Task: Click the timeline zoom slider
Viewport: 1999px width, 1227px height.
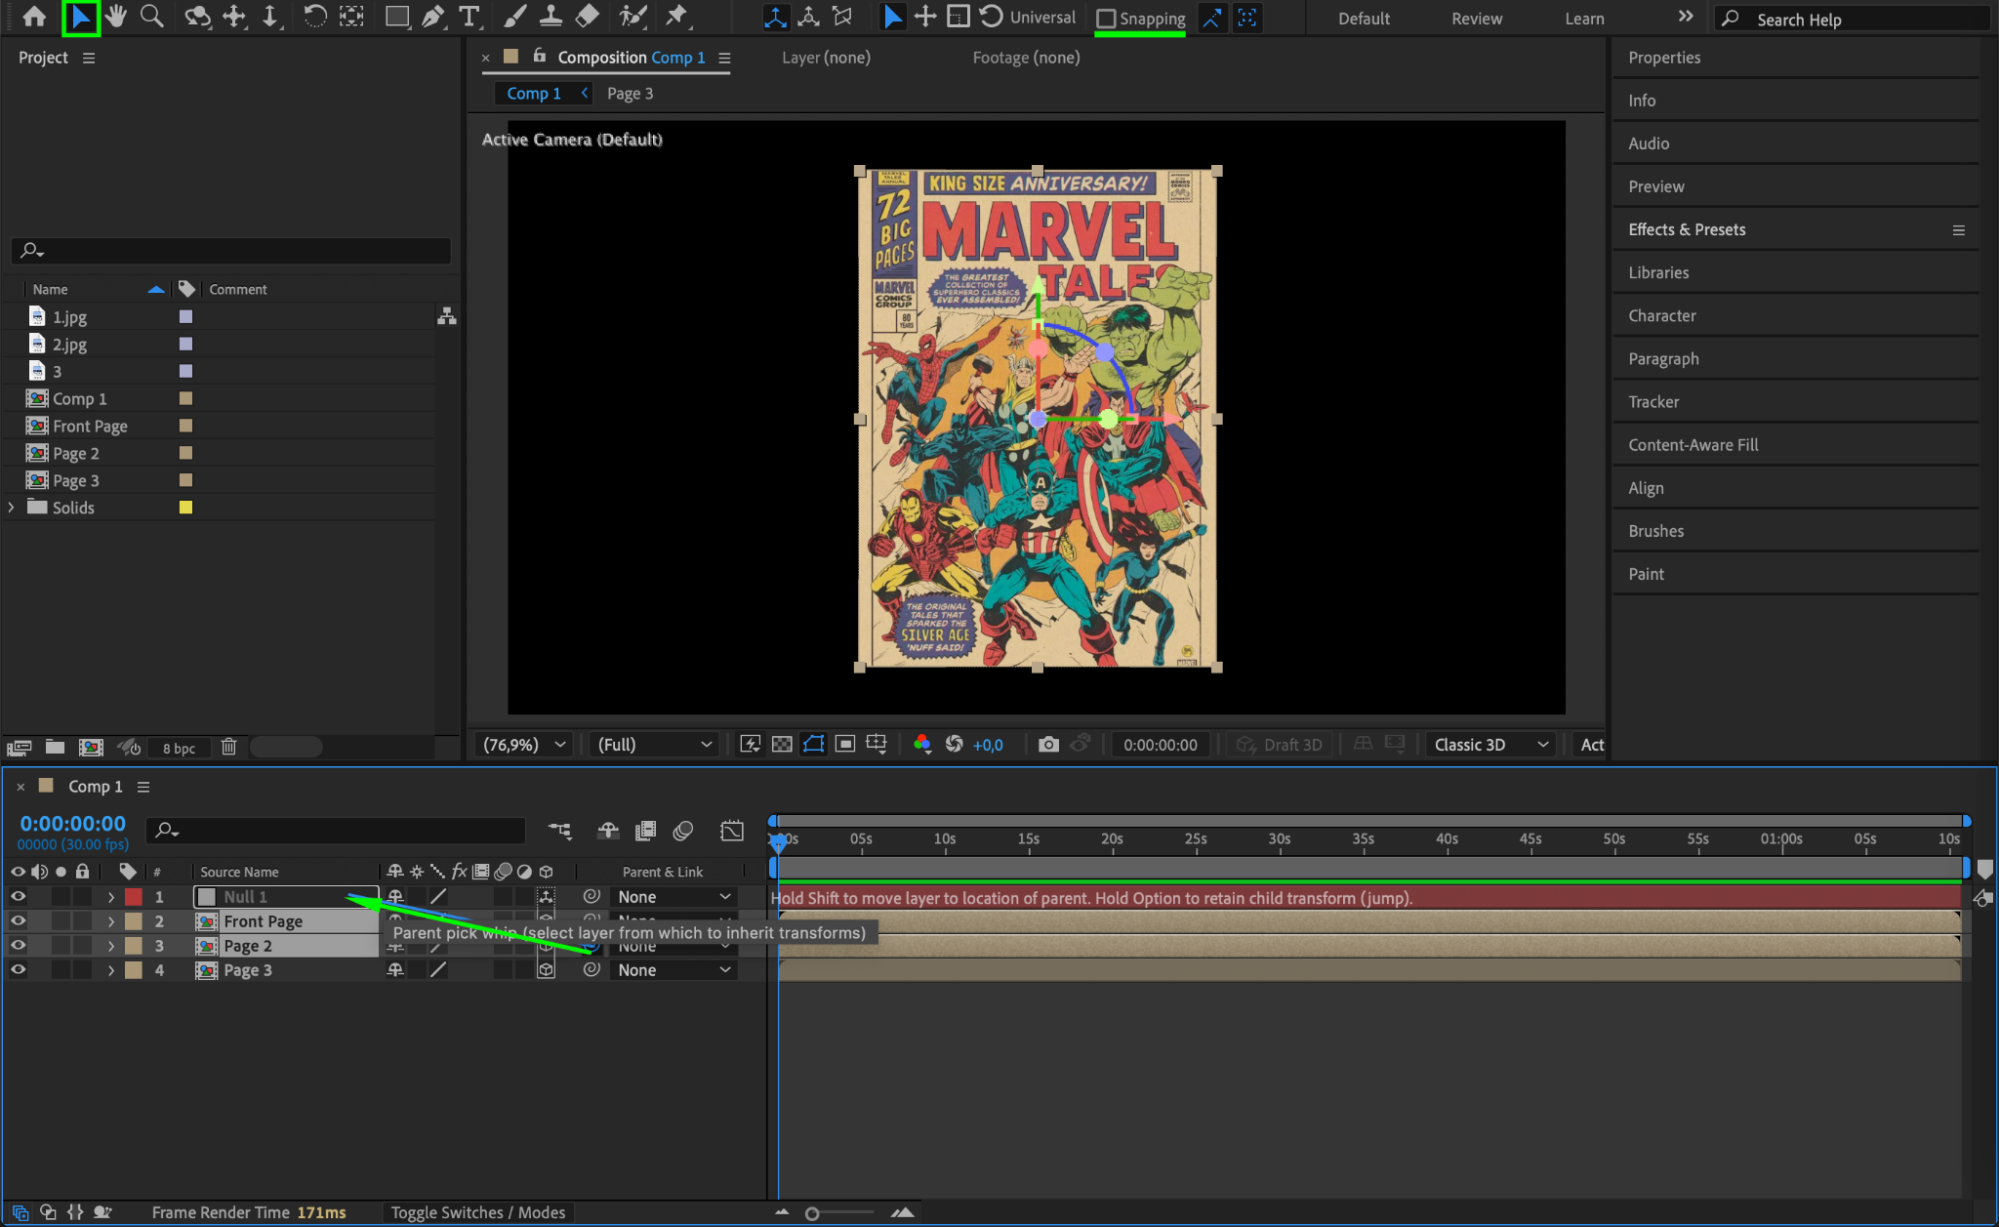Action: tap(812, 1213)
